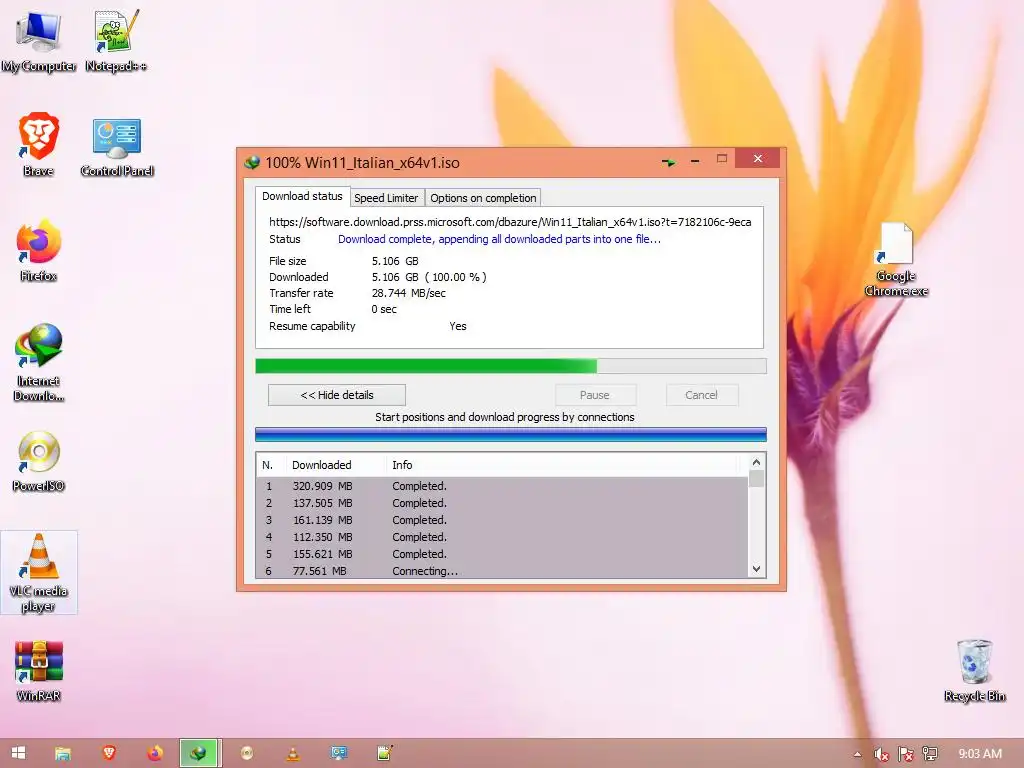This screenshot has width=1024, height=768.
Task: Click Brave icon in taskbar
Action: pyautogui.click(x=109, y=753)
